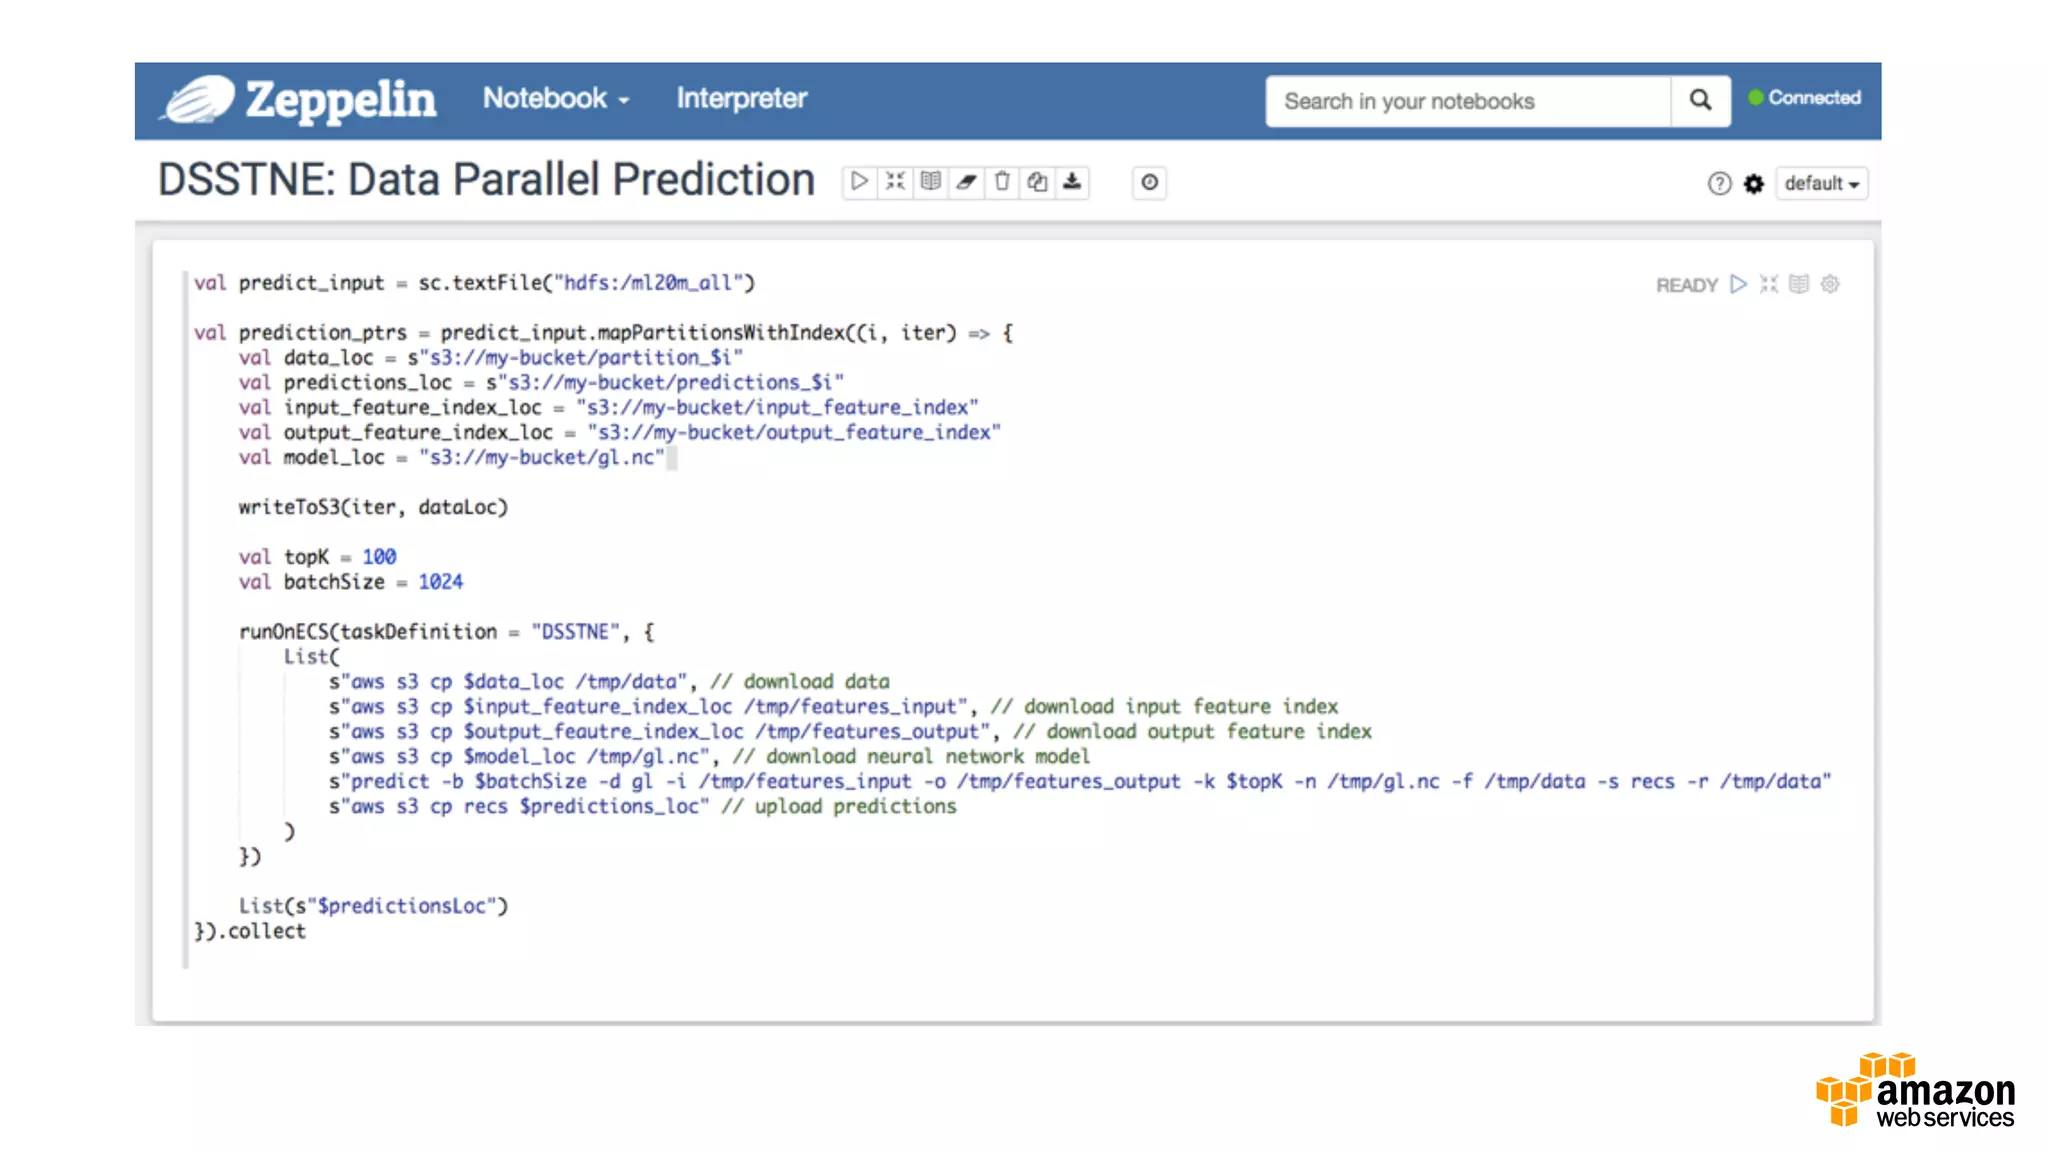Open the cron scheduler clock icon
2048x1152 pixels.
pos(1149,182)
